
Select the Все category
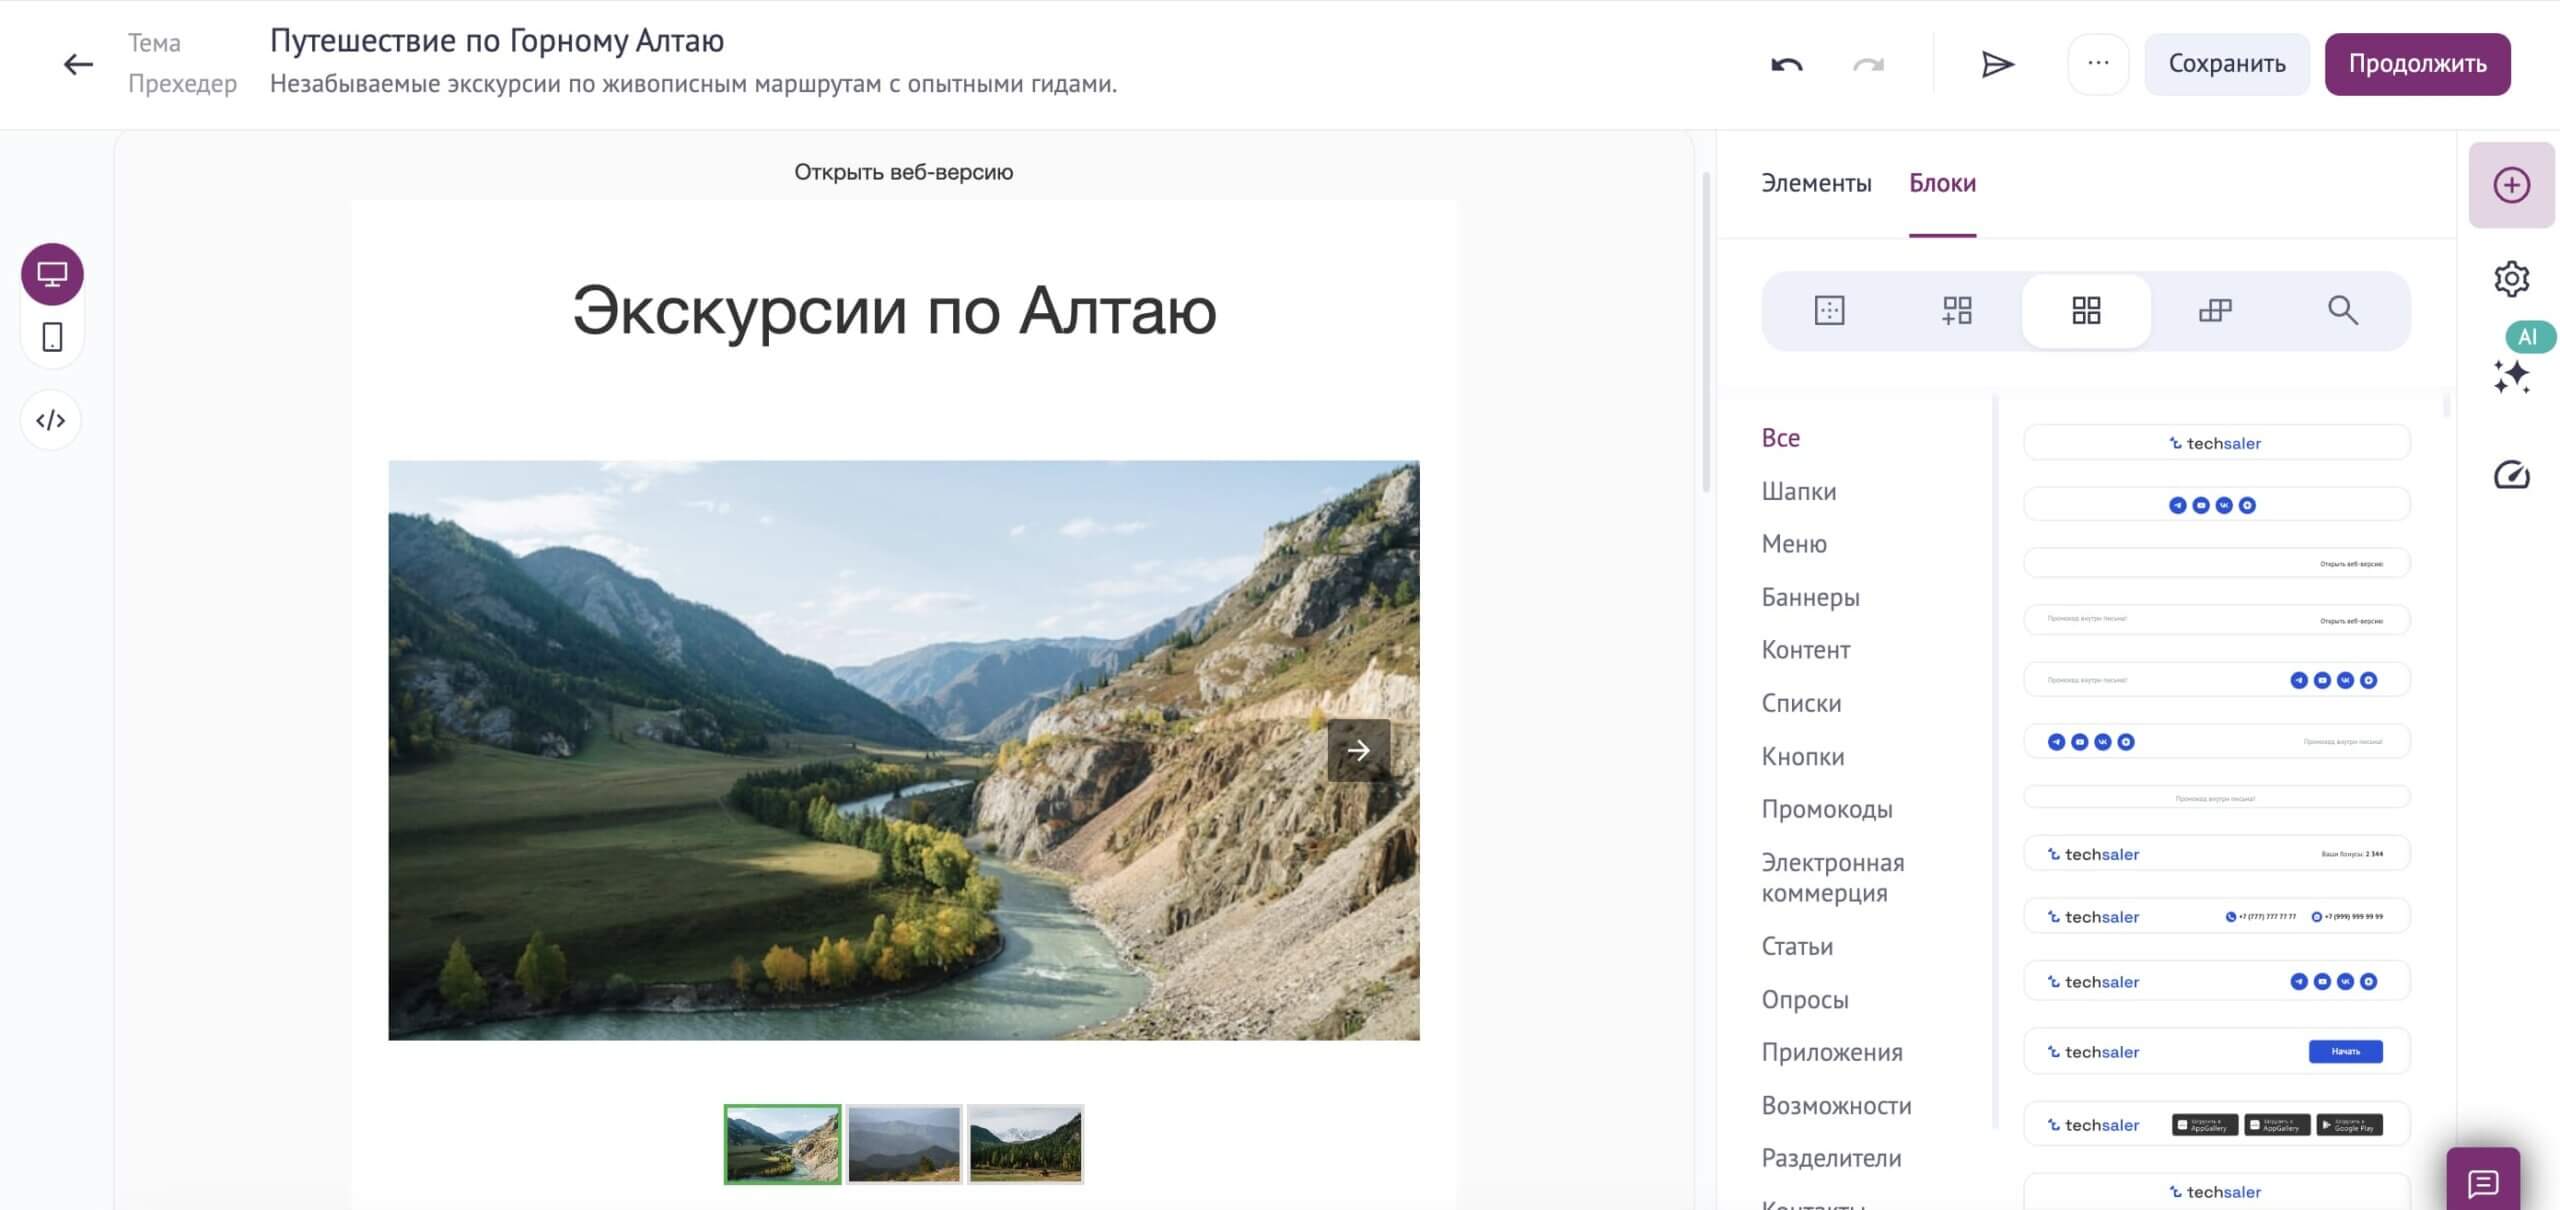click(1780, 438)
